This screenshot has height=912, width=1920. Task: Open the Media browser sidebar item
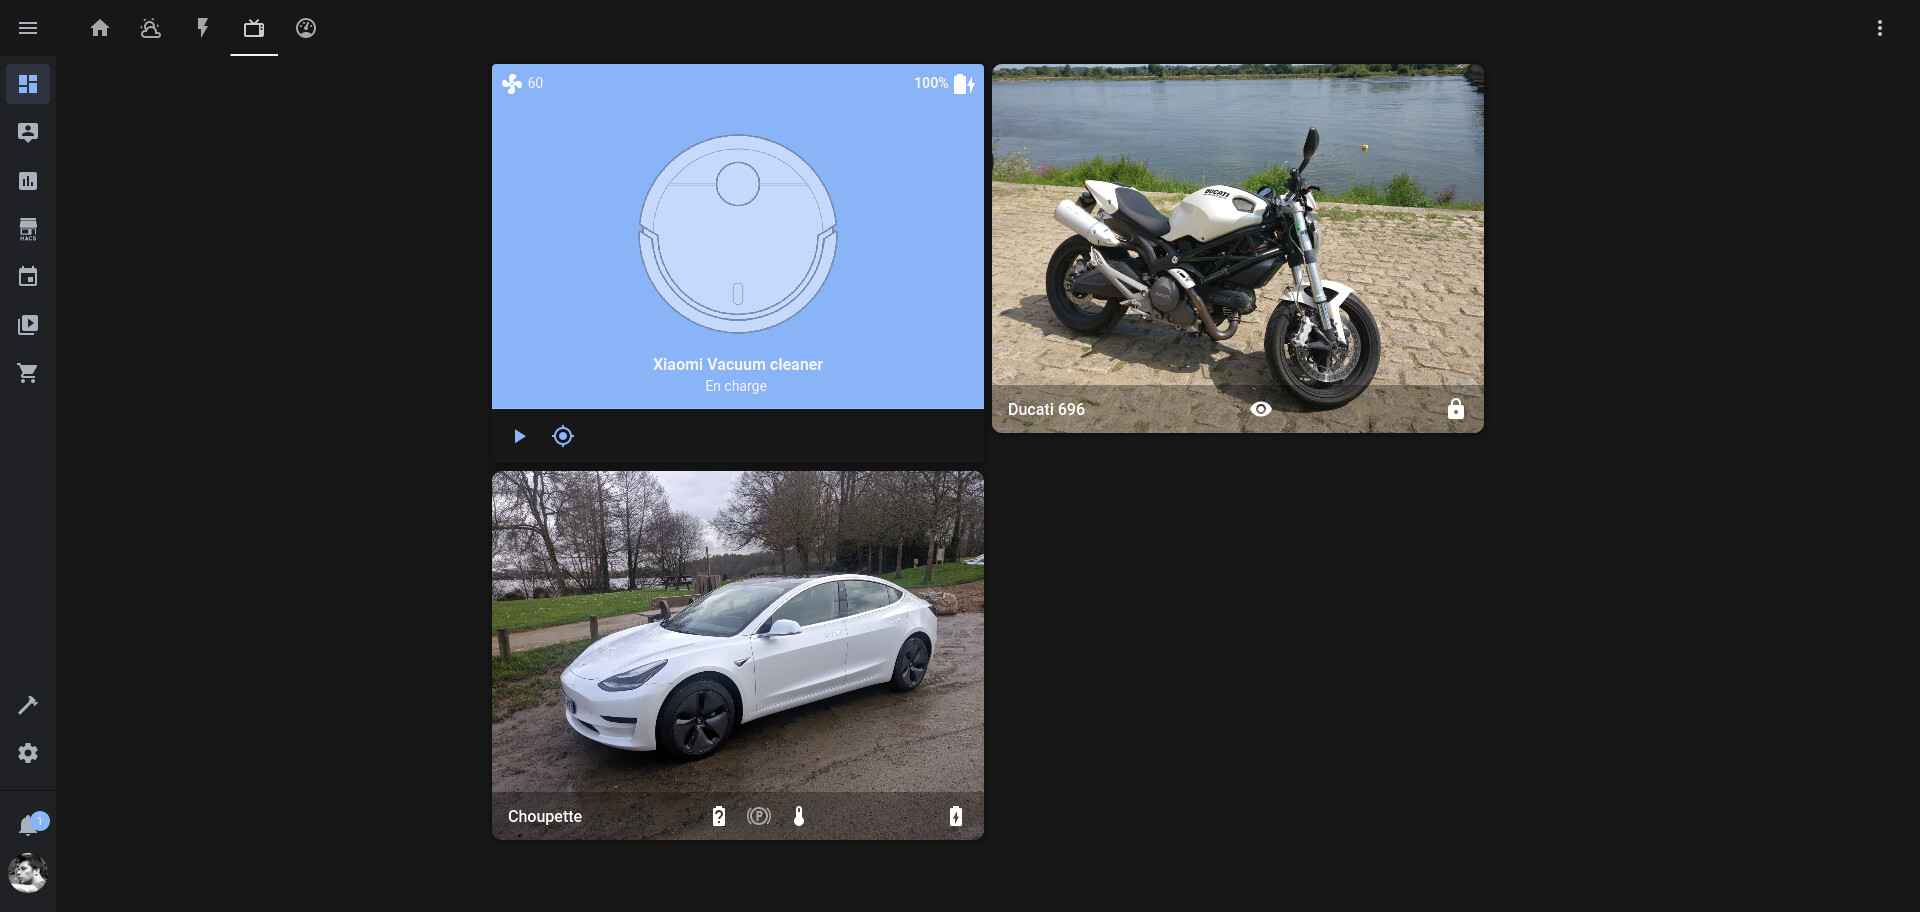[x=28, y=325]
